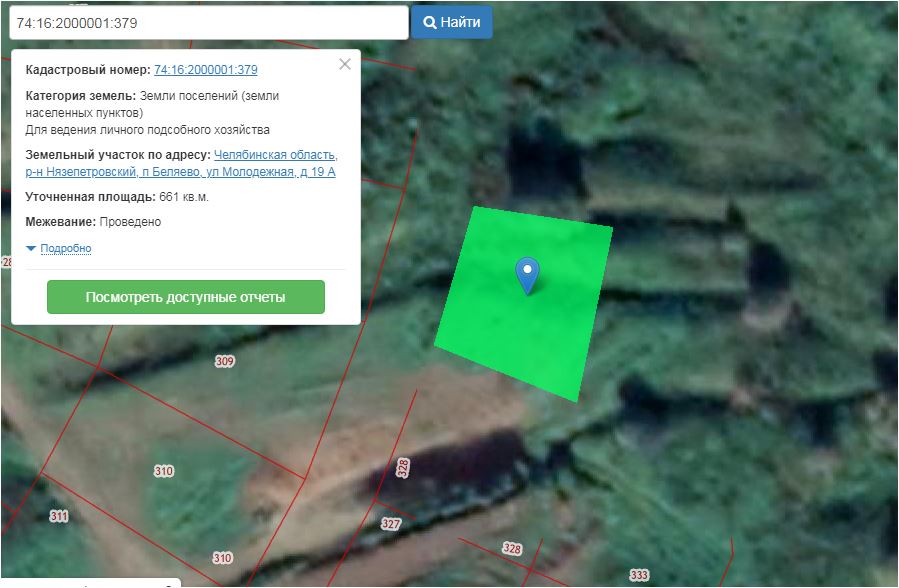Click Посмотреть доступные отчеты button
This screenshot has height=588, width=899.
pos(186,297)
